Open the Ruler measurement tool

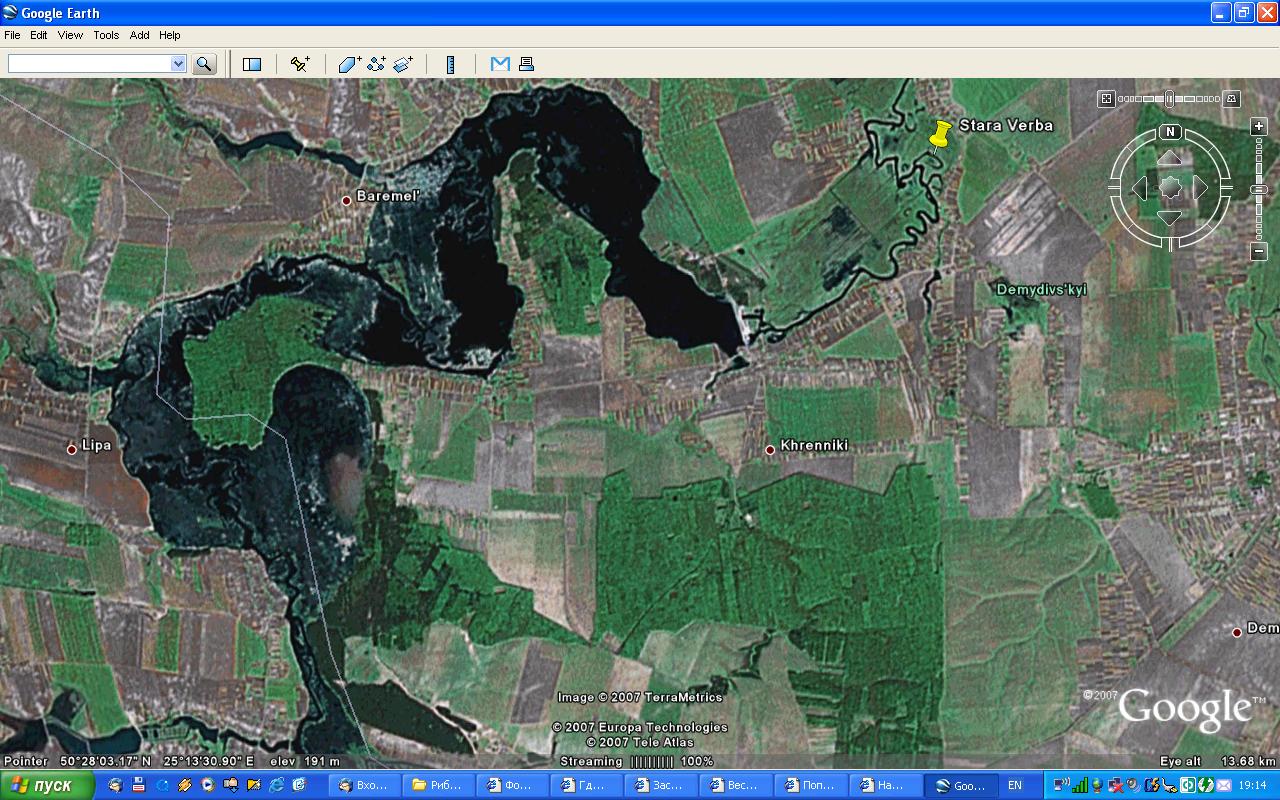tap(451, 64)
